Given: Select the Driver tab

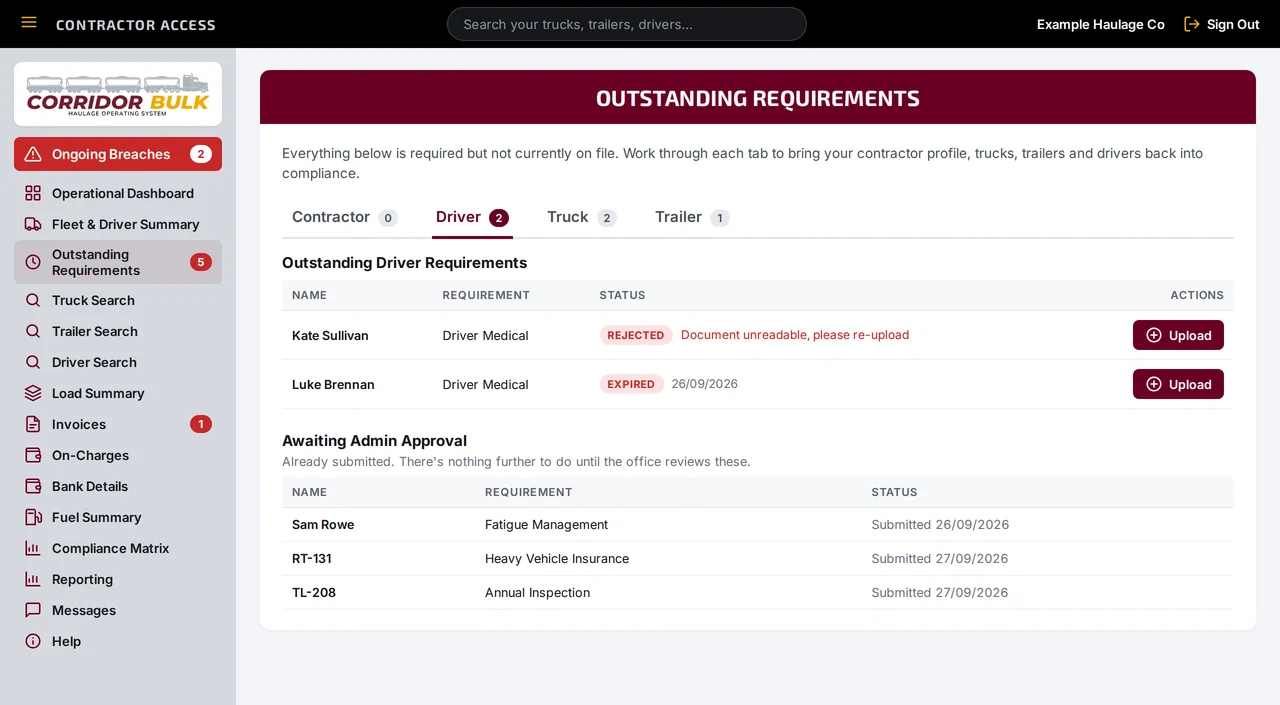Looking at the screenshot, I should click(472, 217).
